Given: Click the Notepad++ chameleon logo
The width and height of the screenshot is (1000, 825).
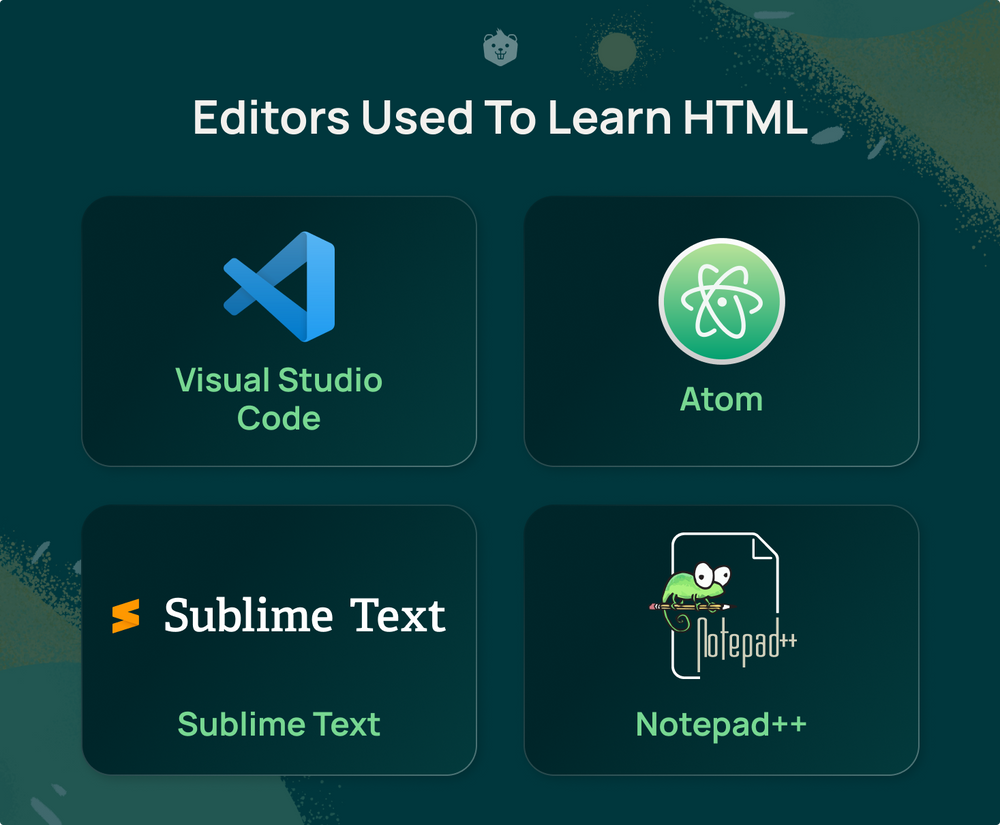Looking at the screenshot, I should [723, 606].
